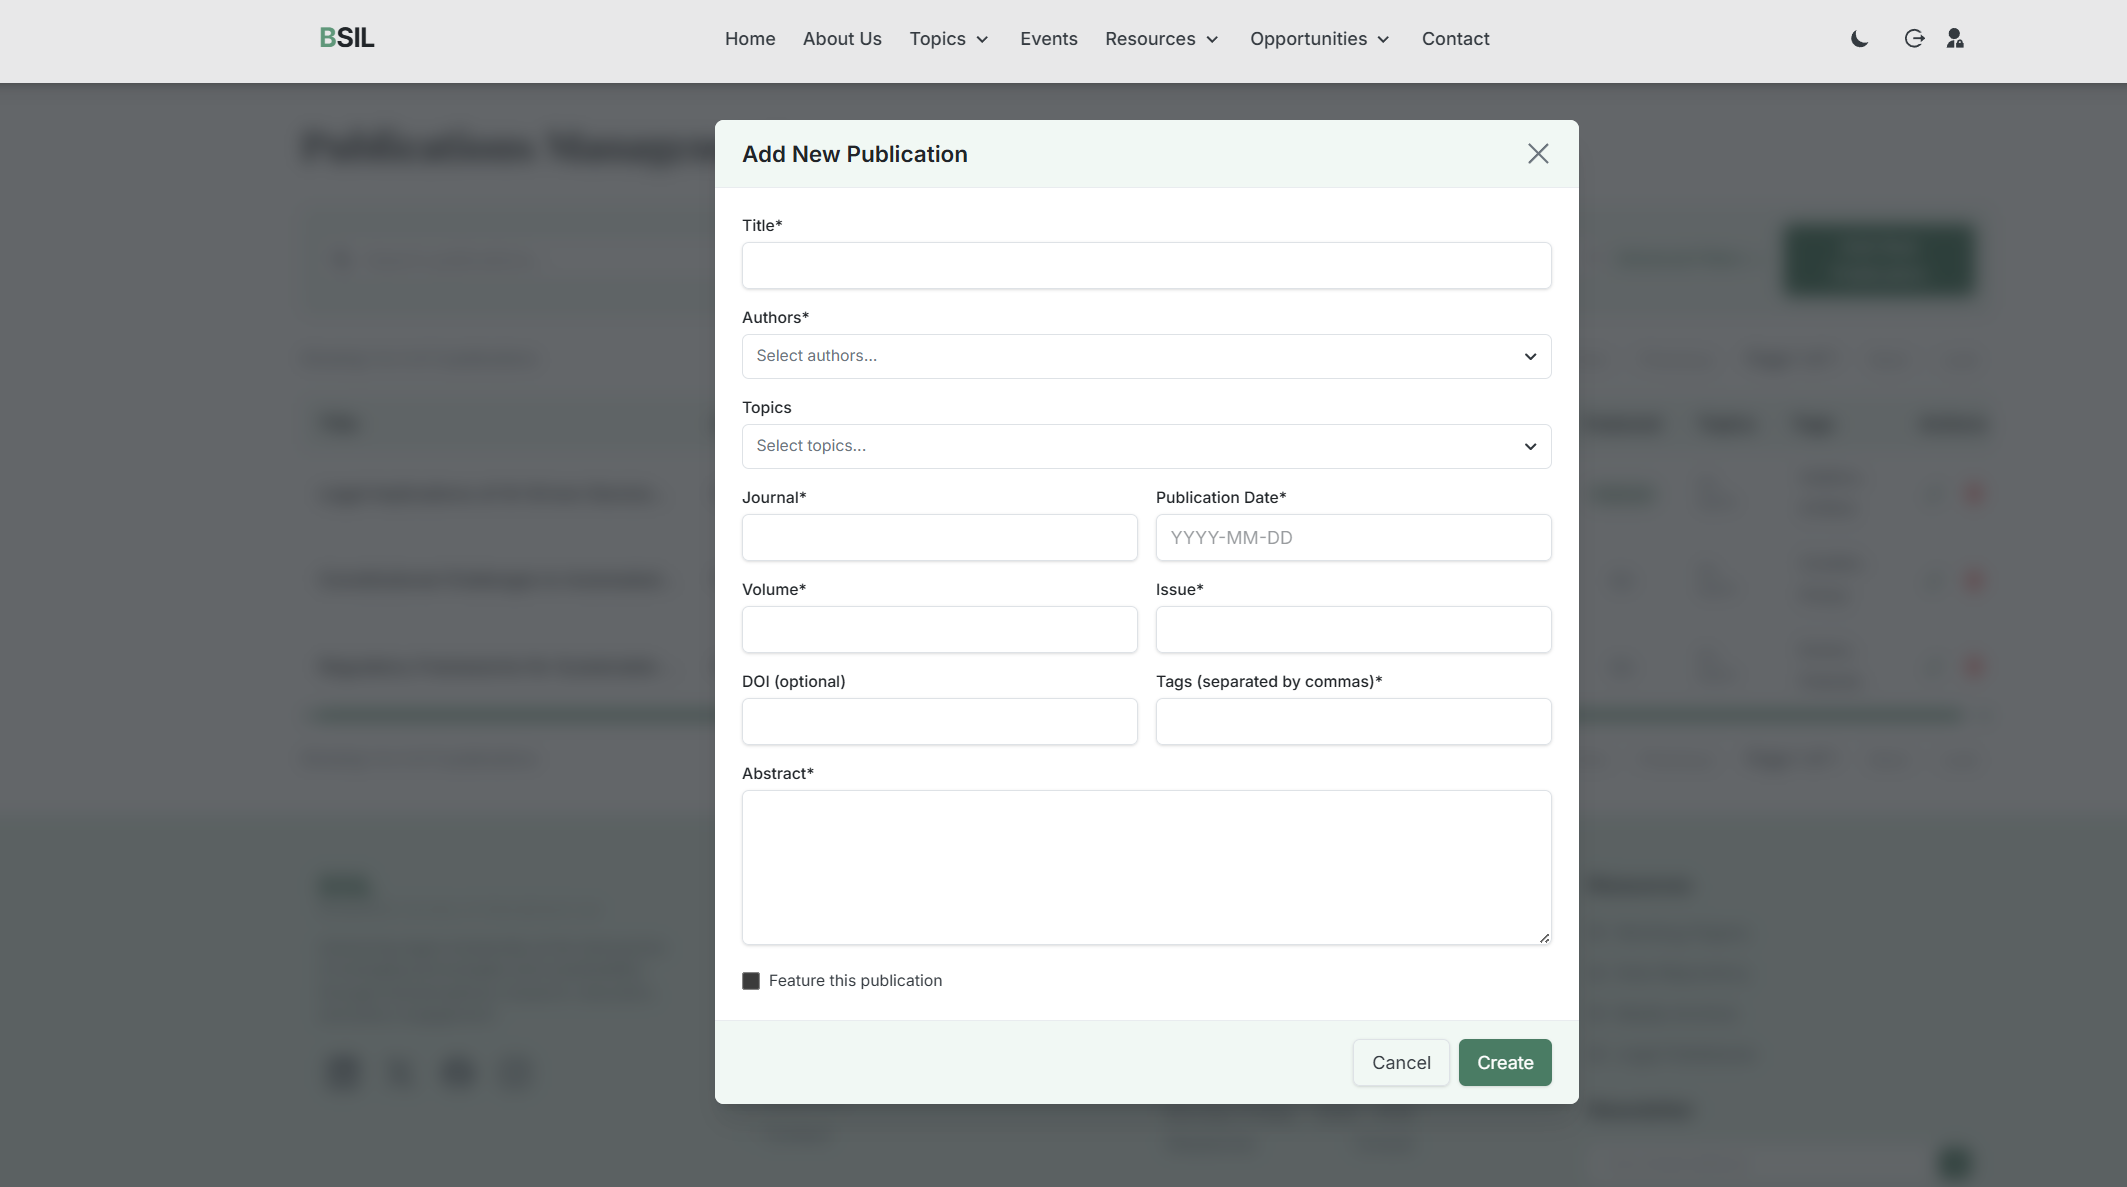Navigate to About Us
This screenshot has width=2127, height=1187.
842,39
